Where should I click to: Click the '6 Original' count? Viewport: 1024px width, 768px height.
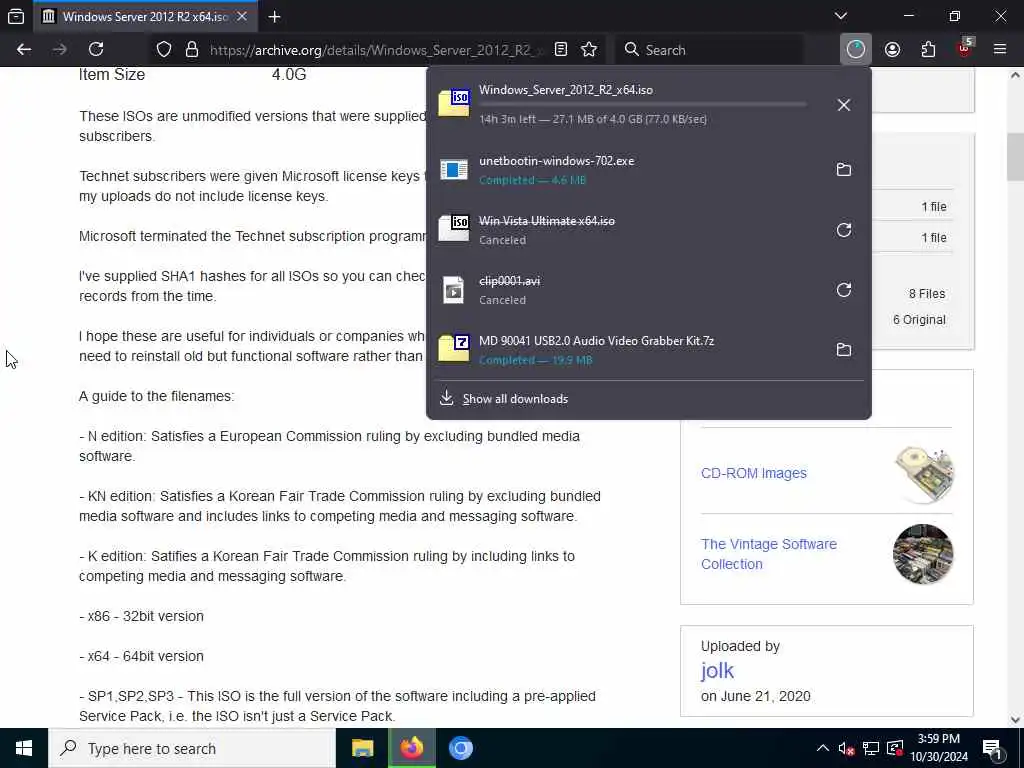[x=919, y=319]
